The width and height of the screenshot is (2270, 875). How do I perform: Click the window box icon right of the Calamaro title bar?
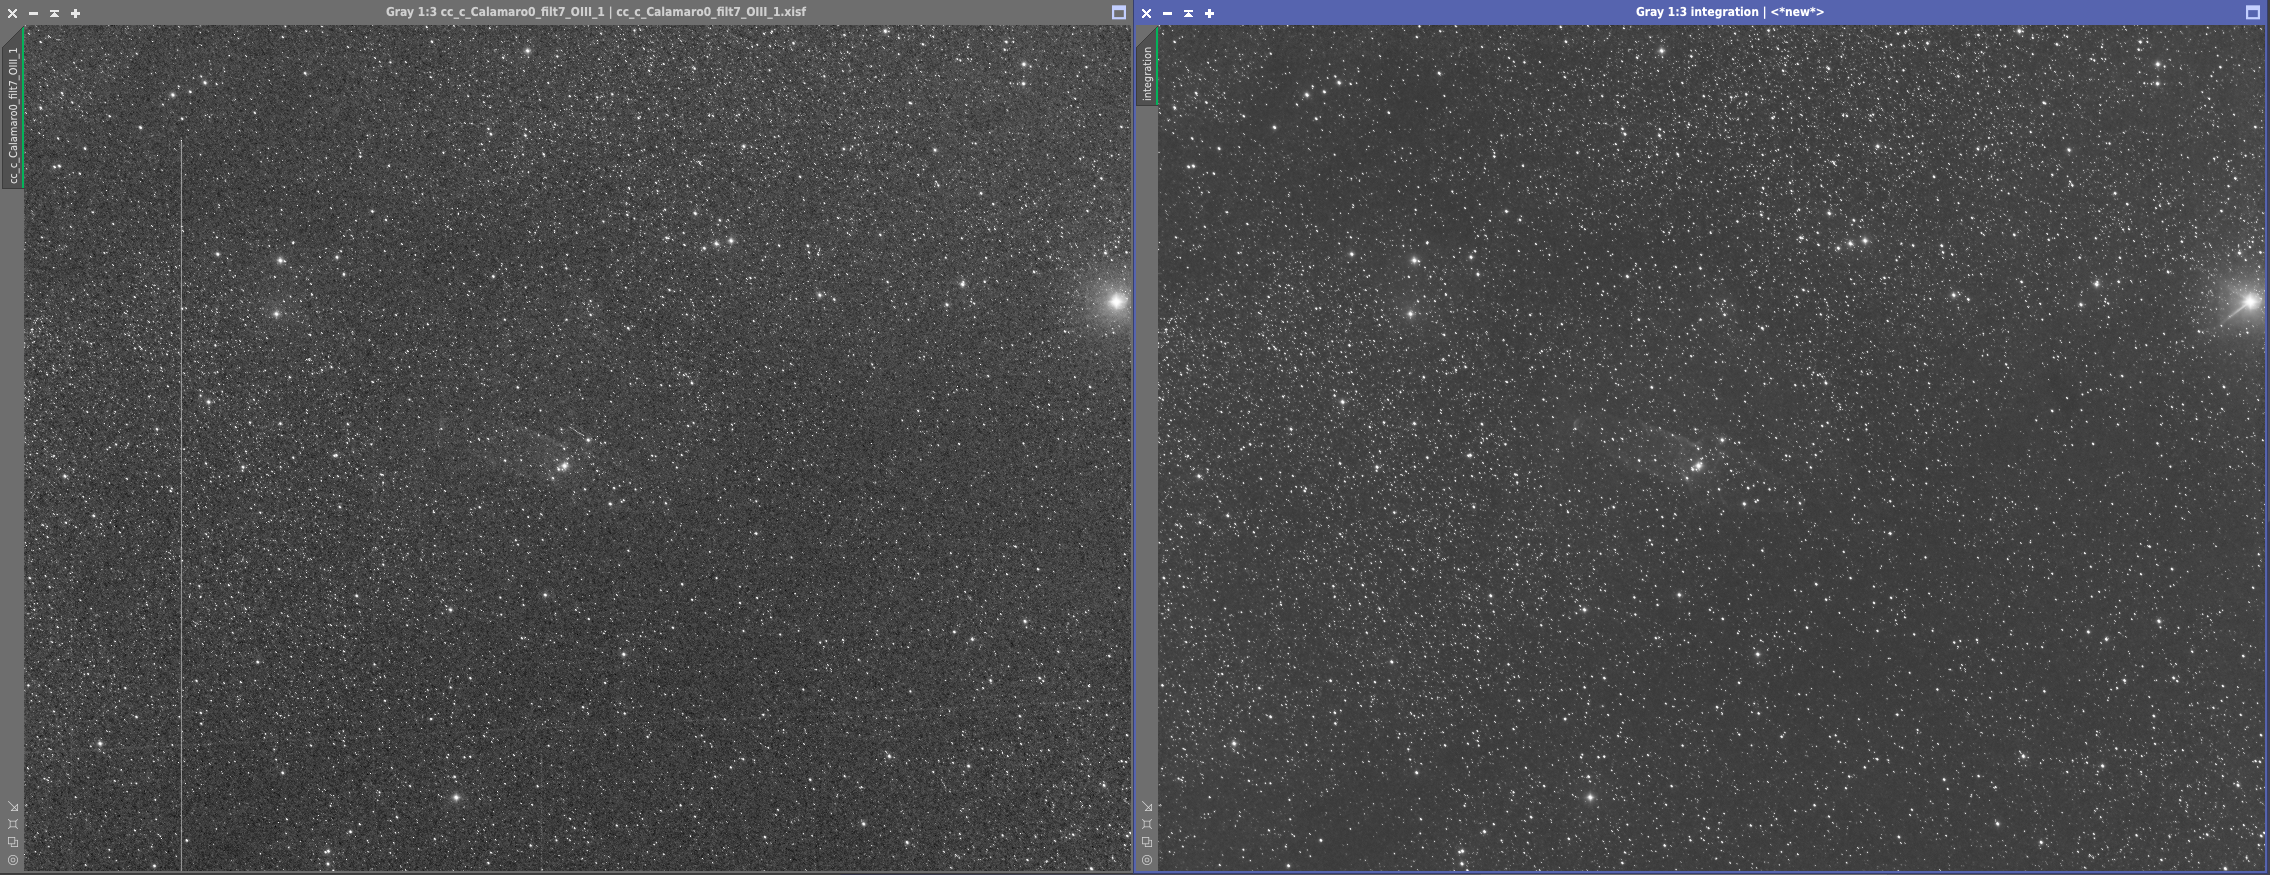point(1119,12)
